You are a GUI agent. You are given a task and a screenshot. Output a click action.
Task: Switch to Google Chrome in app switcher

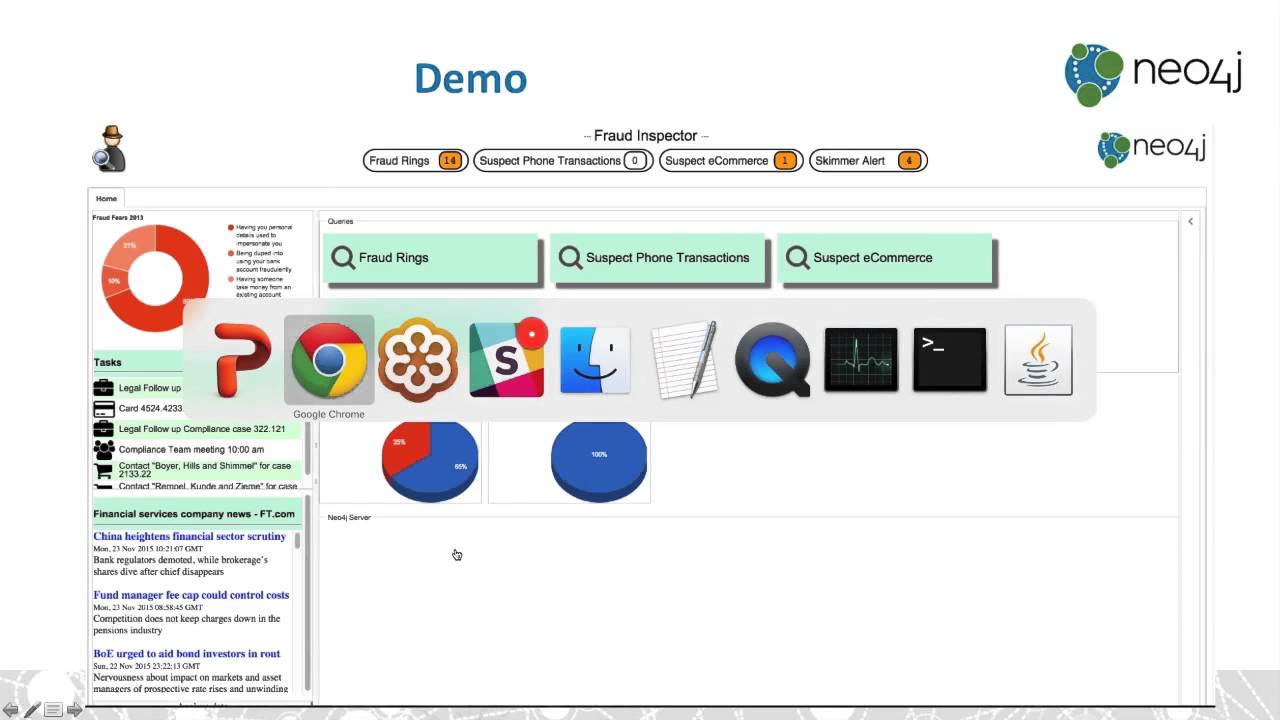click(329, 360)
